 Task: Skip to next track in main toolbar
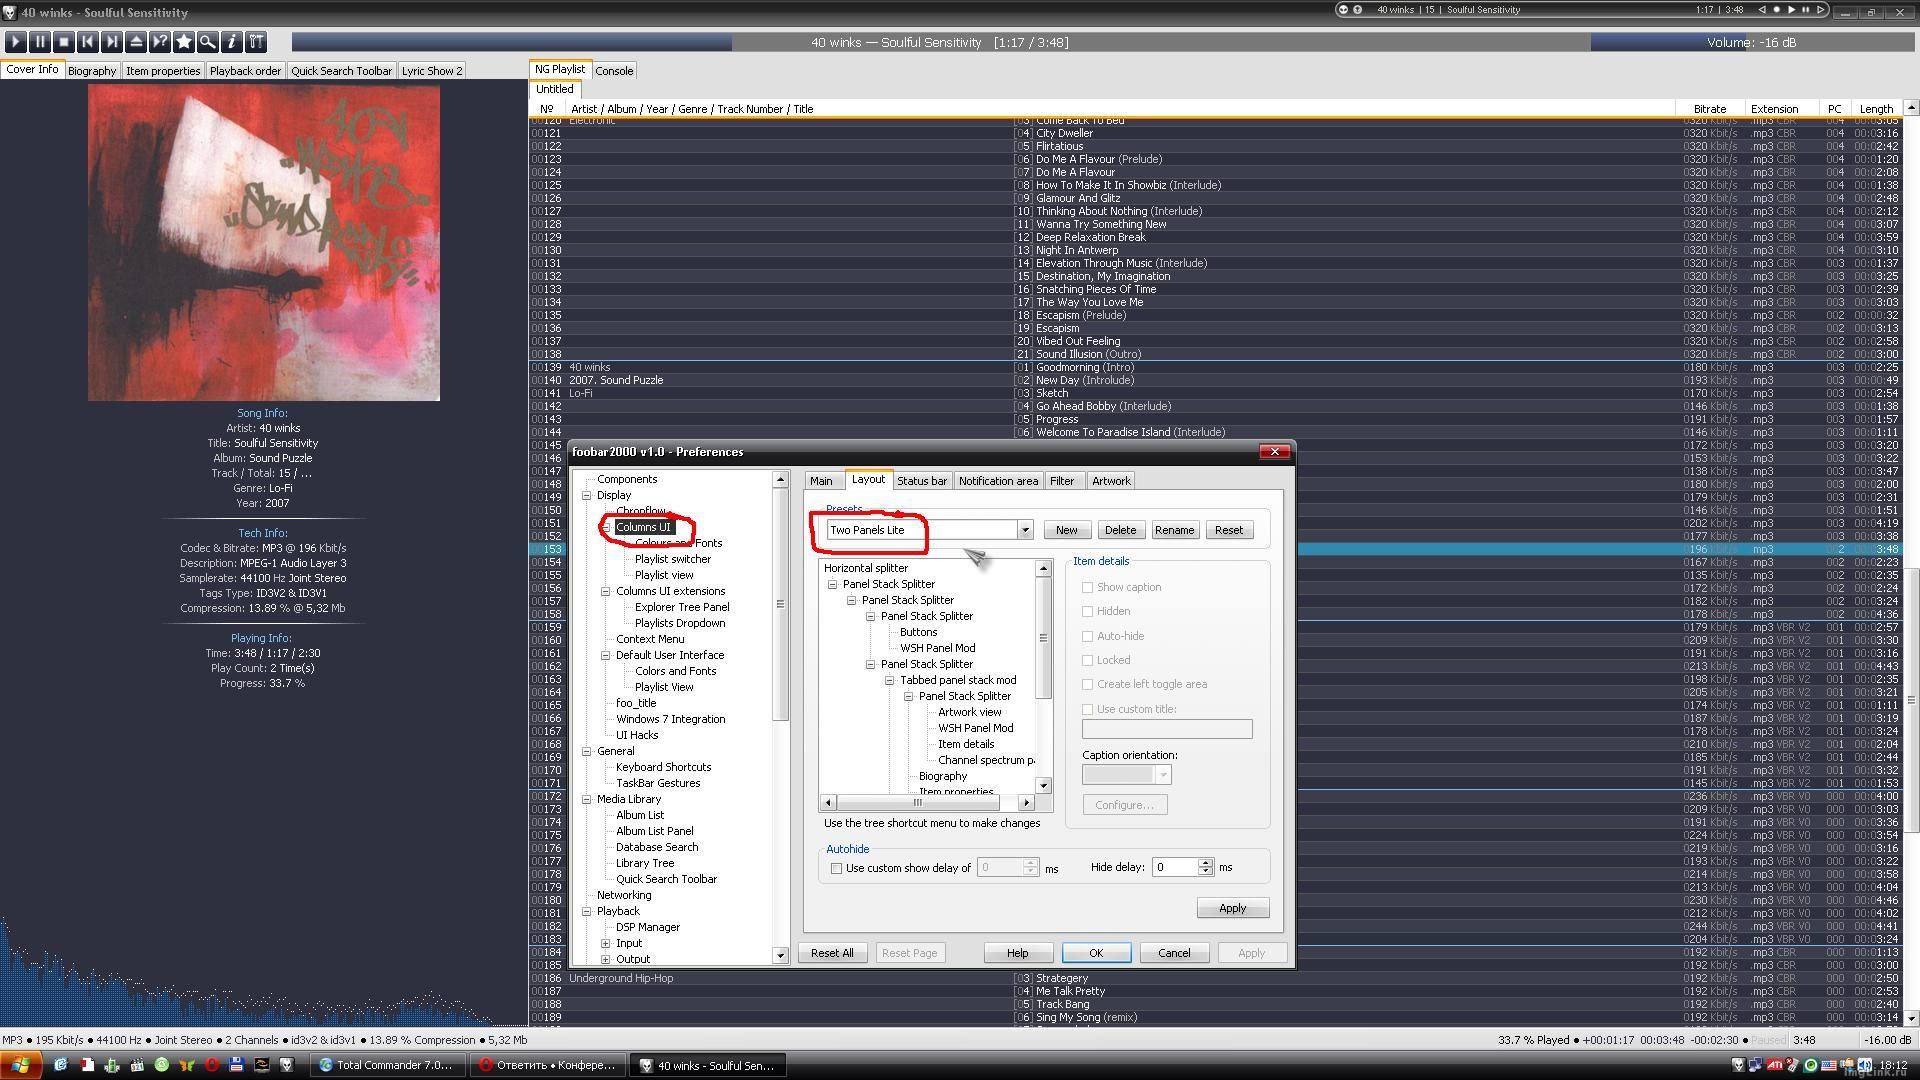point(111,42)
